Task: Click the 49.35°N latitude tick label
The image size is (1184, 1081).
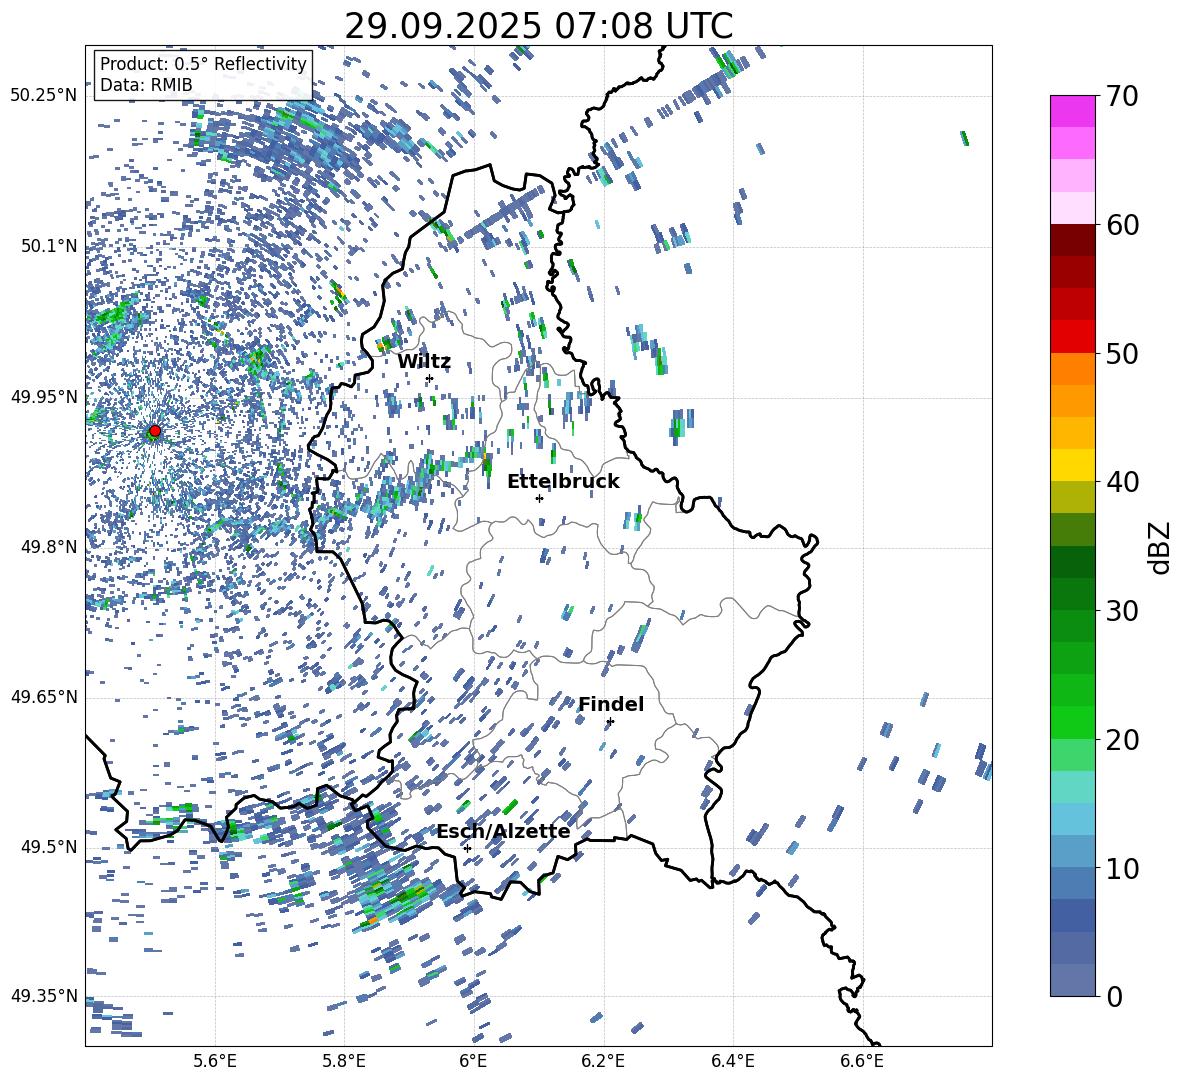Action: [x=43, y=996]
